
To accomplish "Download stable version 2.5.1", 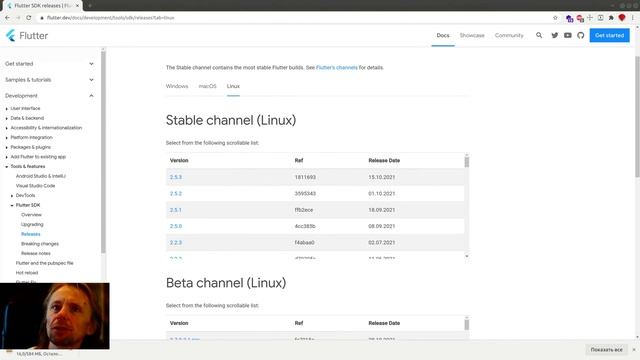I will pos(176,210).
